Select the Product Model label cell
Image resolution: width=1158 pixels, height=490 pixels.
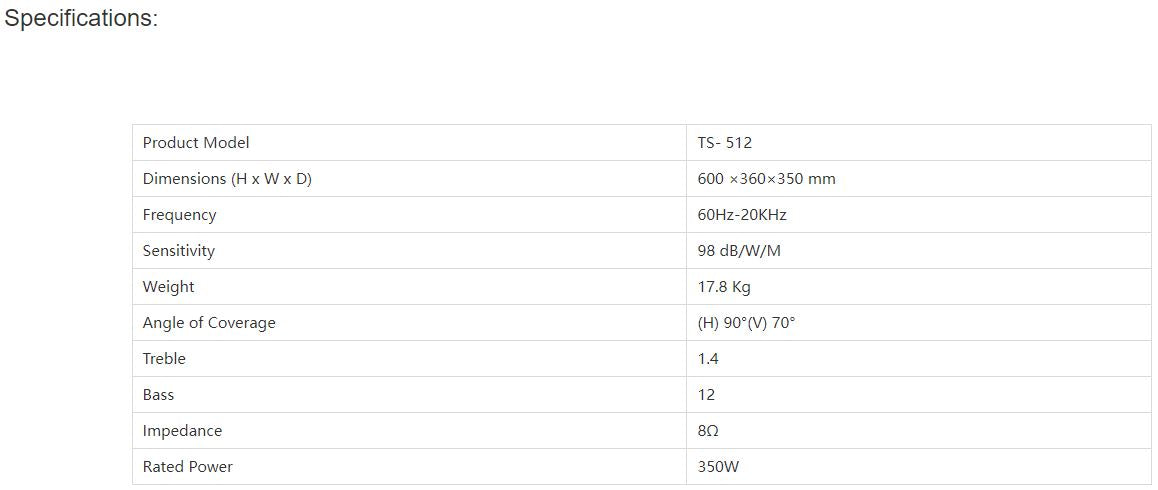pos(196,143)
